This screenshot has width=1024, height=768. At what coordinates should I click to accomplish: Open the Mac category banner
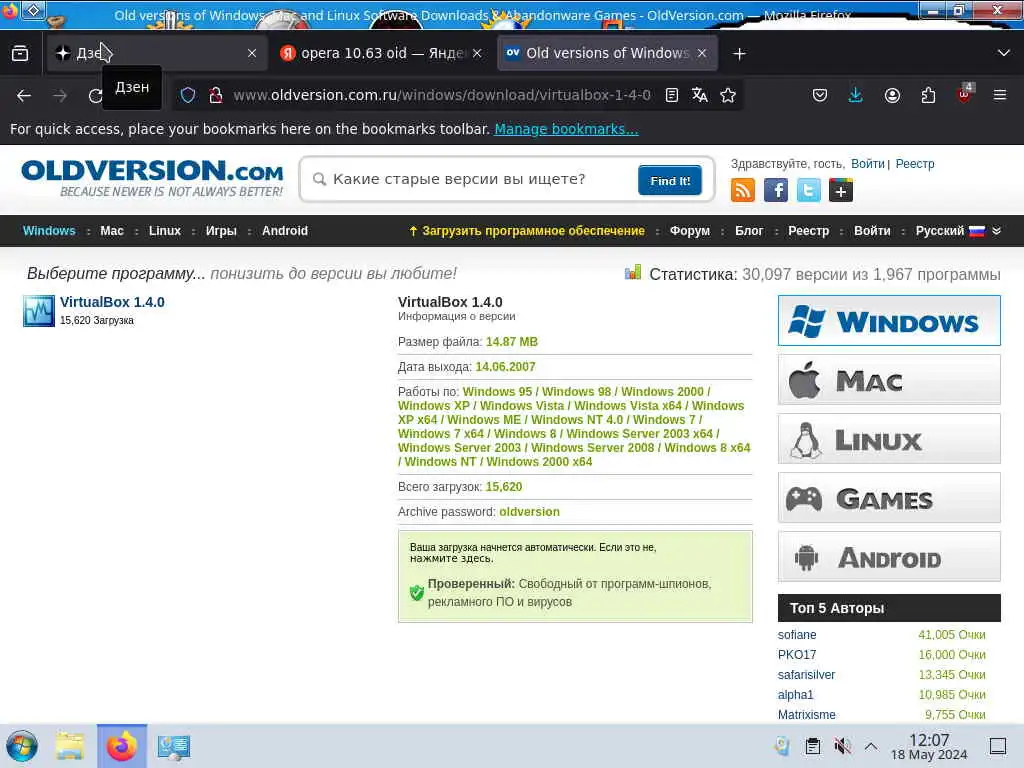pyautogui.click(x=889, y=379)
